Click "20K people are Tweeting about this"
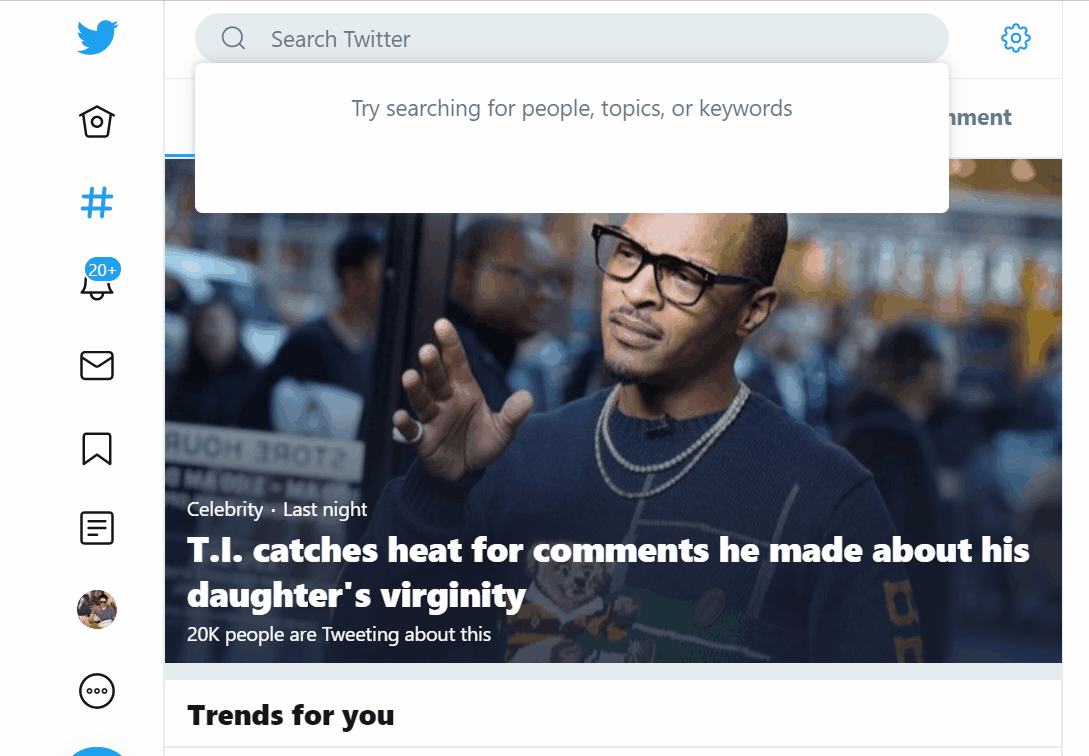 [x=339, y=634]
